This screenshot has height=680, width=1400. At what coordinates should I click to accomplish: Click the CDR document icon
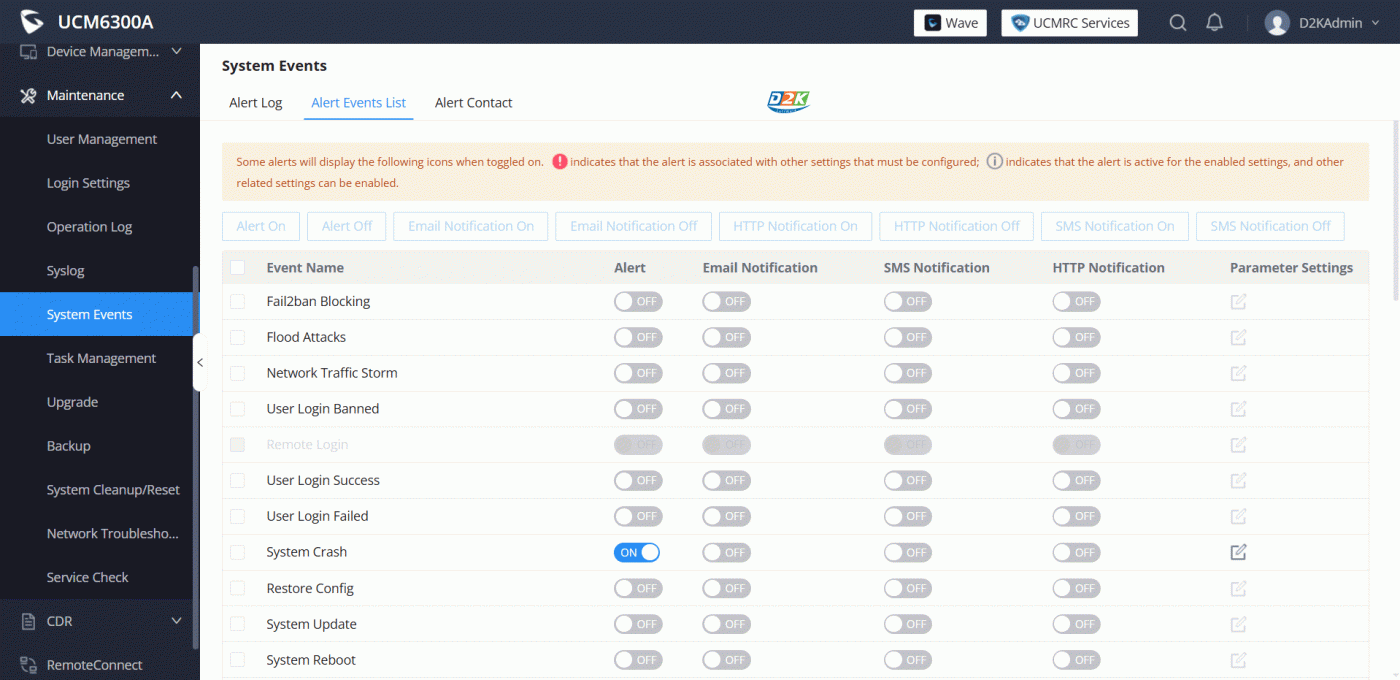(x=28, y=621)
